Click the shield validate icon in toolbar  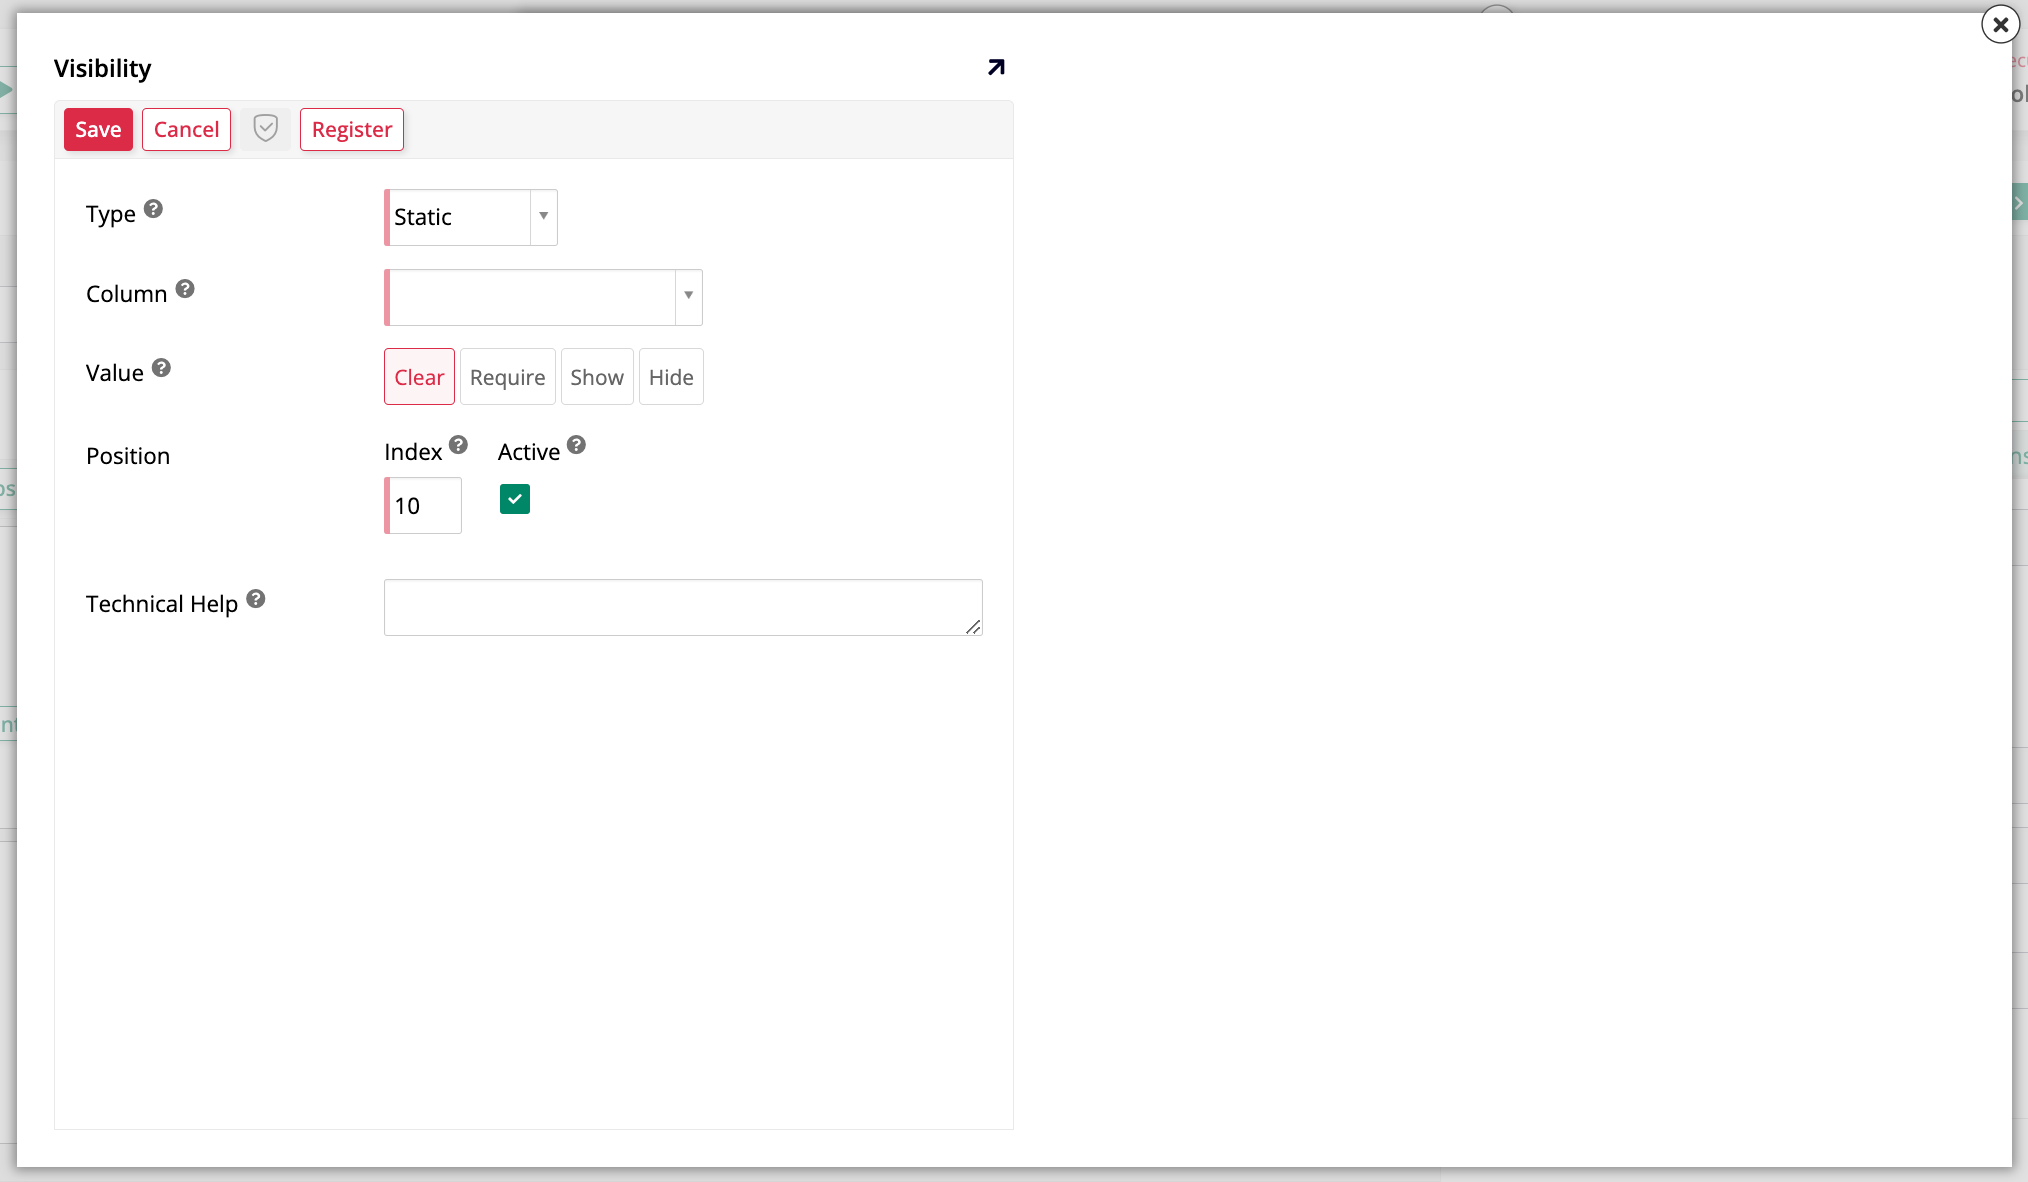tap(265, 129)
